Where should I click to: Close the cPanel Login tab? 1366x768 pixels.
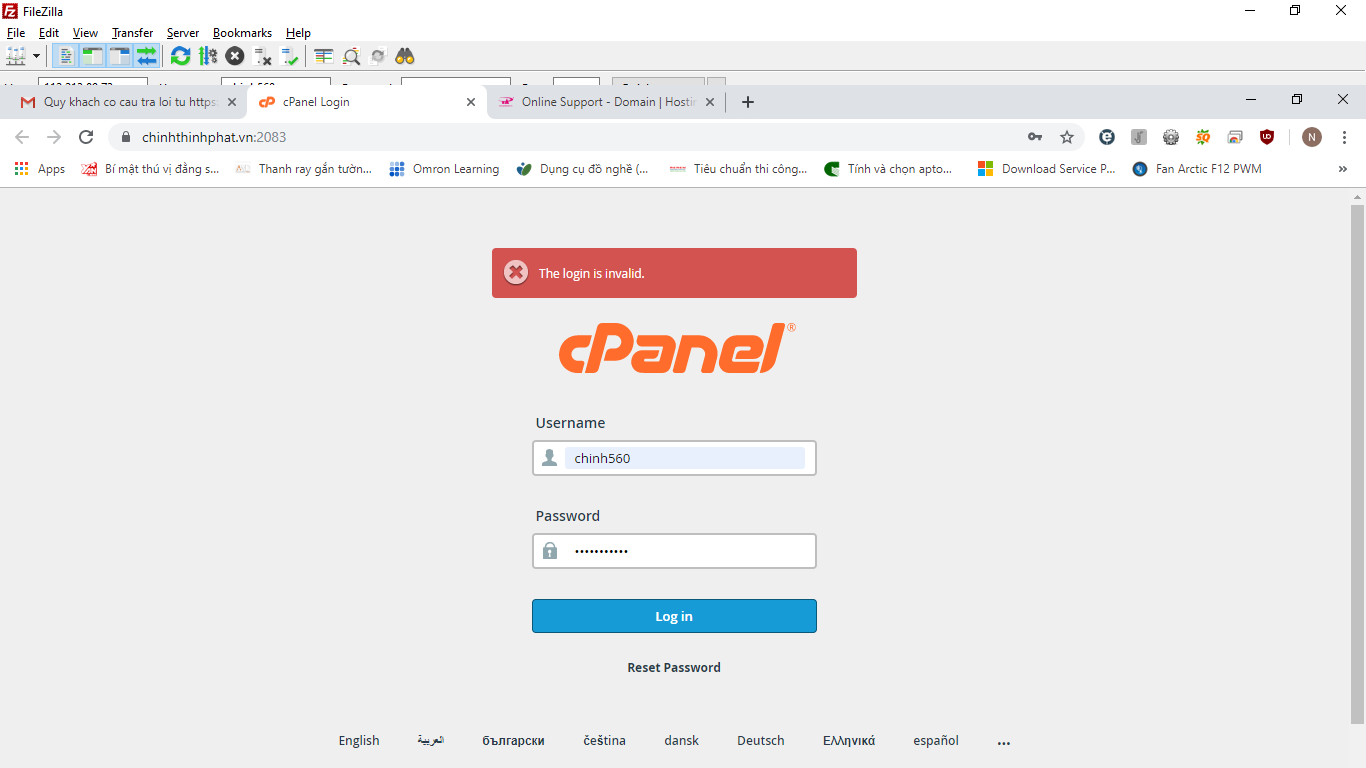tap(472, 102)
